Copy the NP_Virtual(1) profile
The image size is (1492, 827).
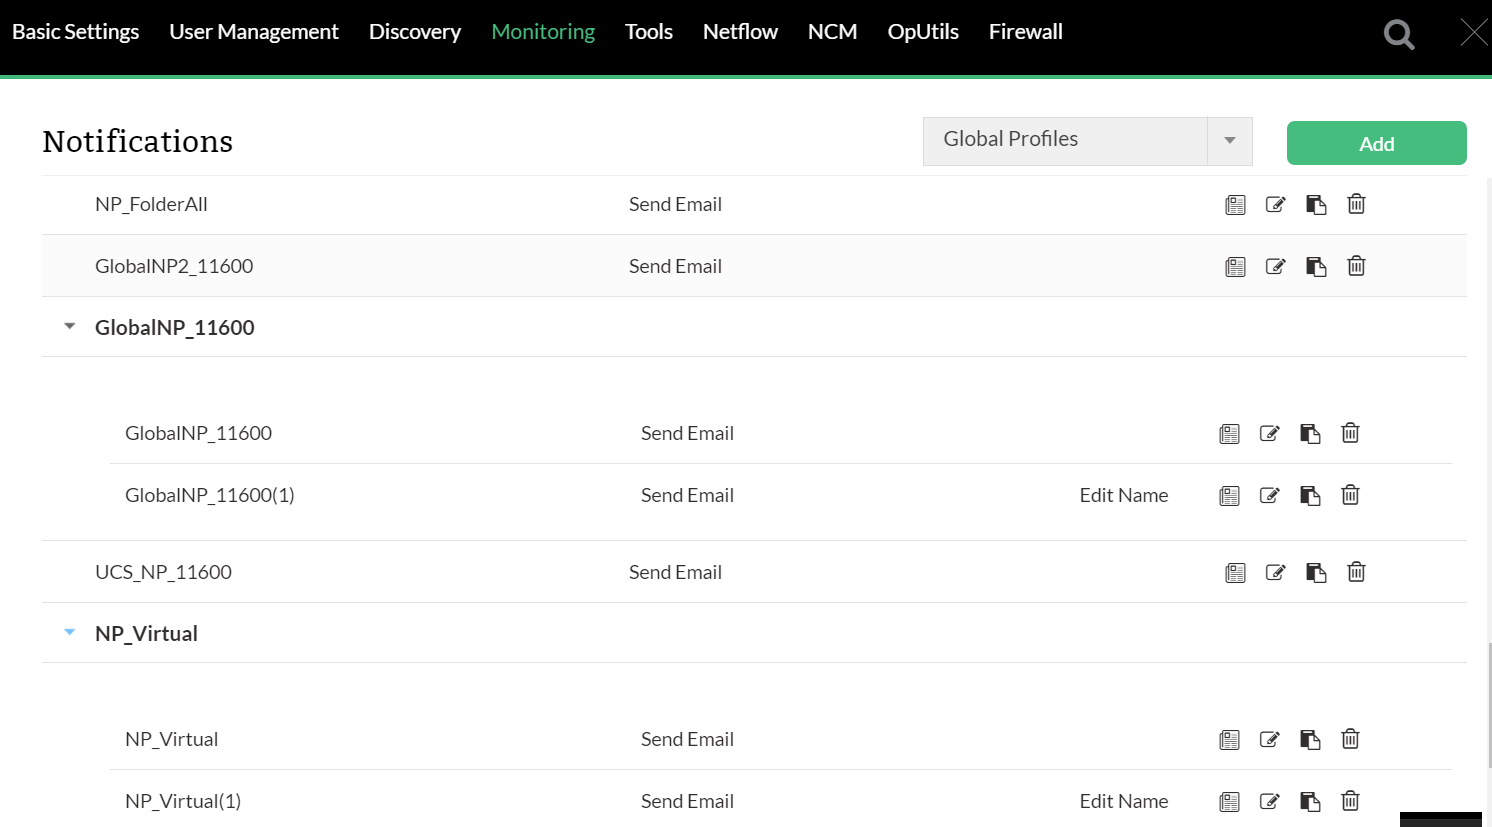(1310, 801)
